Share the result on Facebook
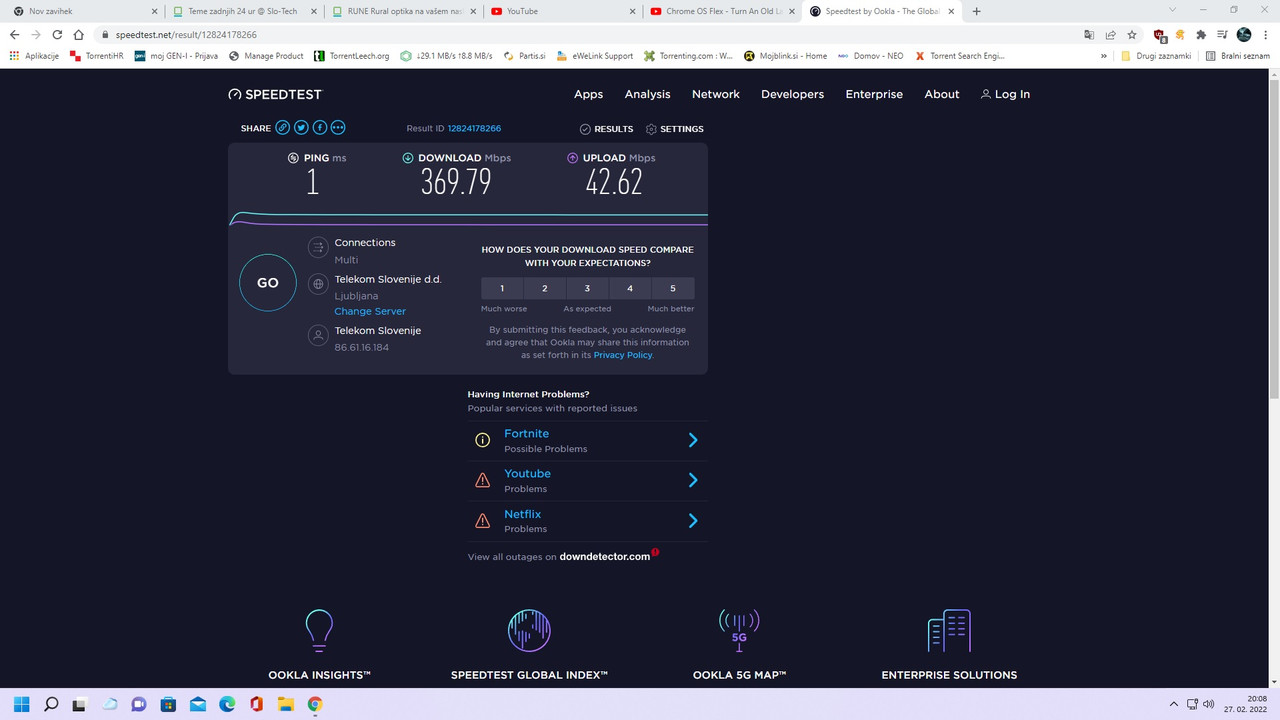Image resolution: width=1280 pixels, height=720 pixels. [320, 128]
